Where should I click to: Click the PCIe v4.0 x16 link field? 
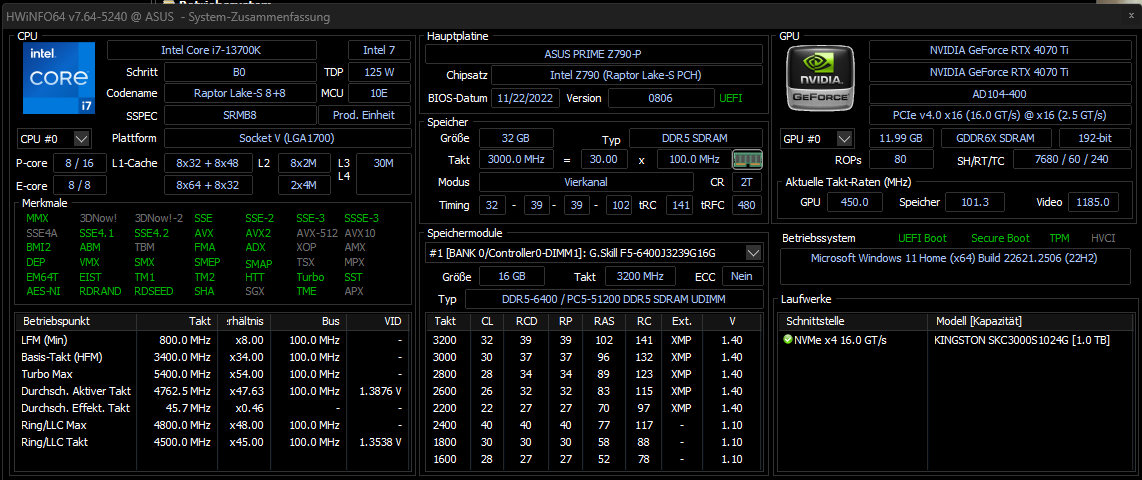999,115
